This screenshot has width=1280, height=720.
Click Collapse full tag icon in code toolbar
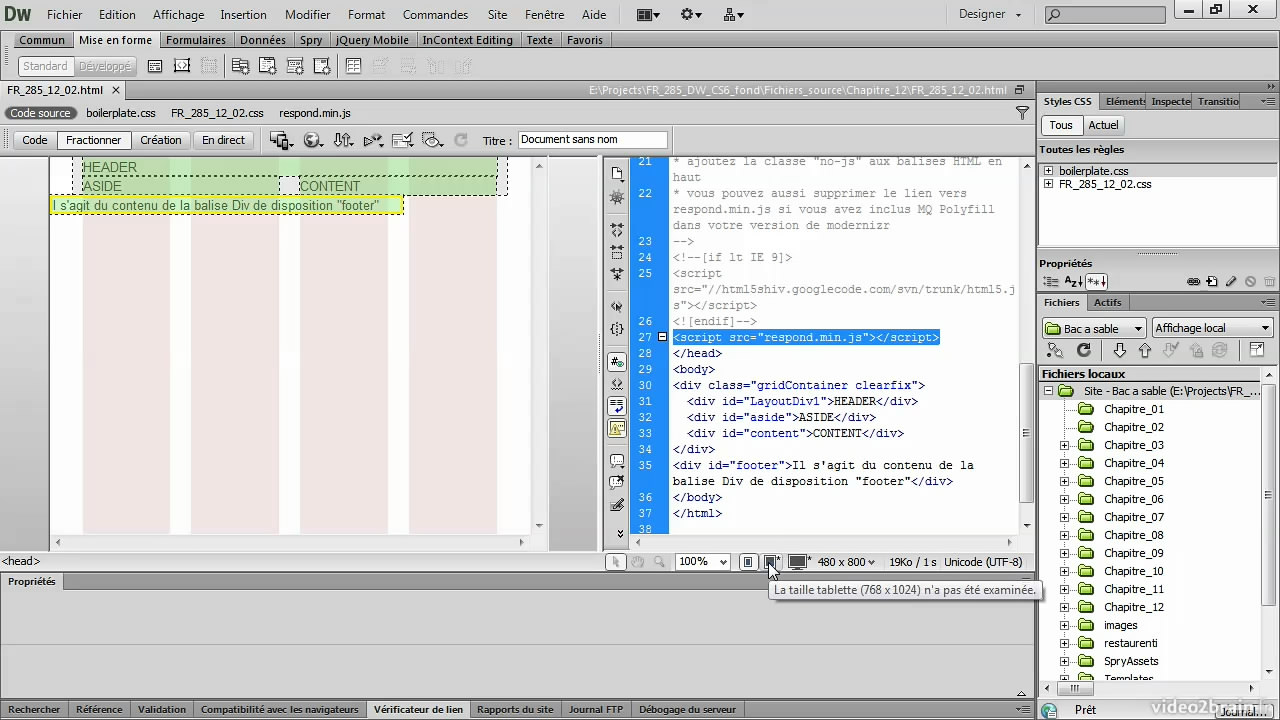[617, 230]
